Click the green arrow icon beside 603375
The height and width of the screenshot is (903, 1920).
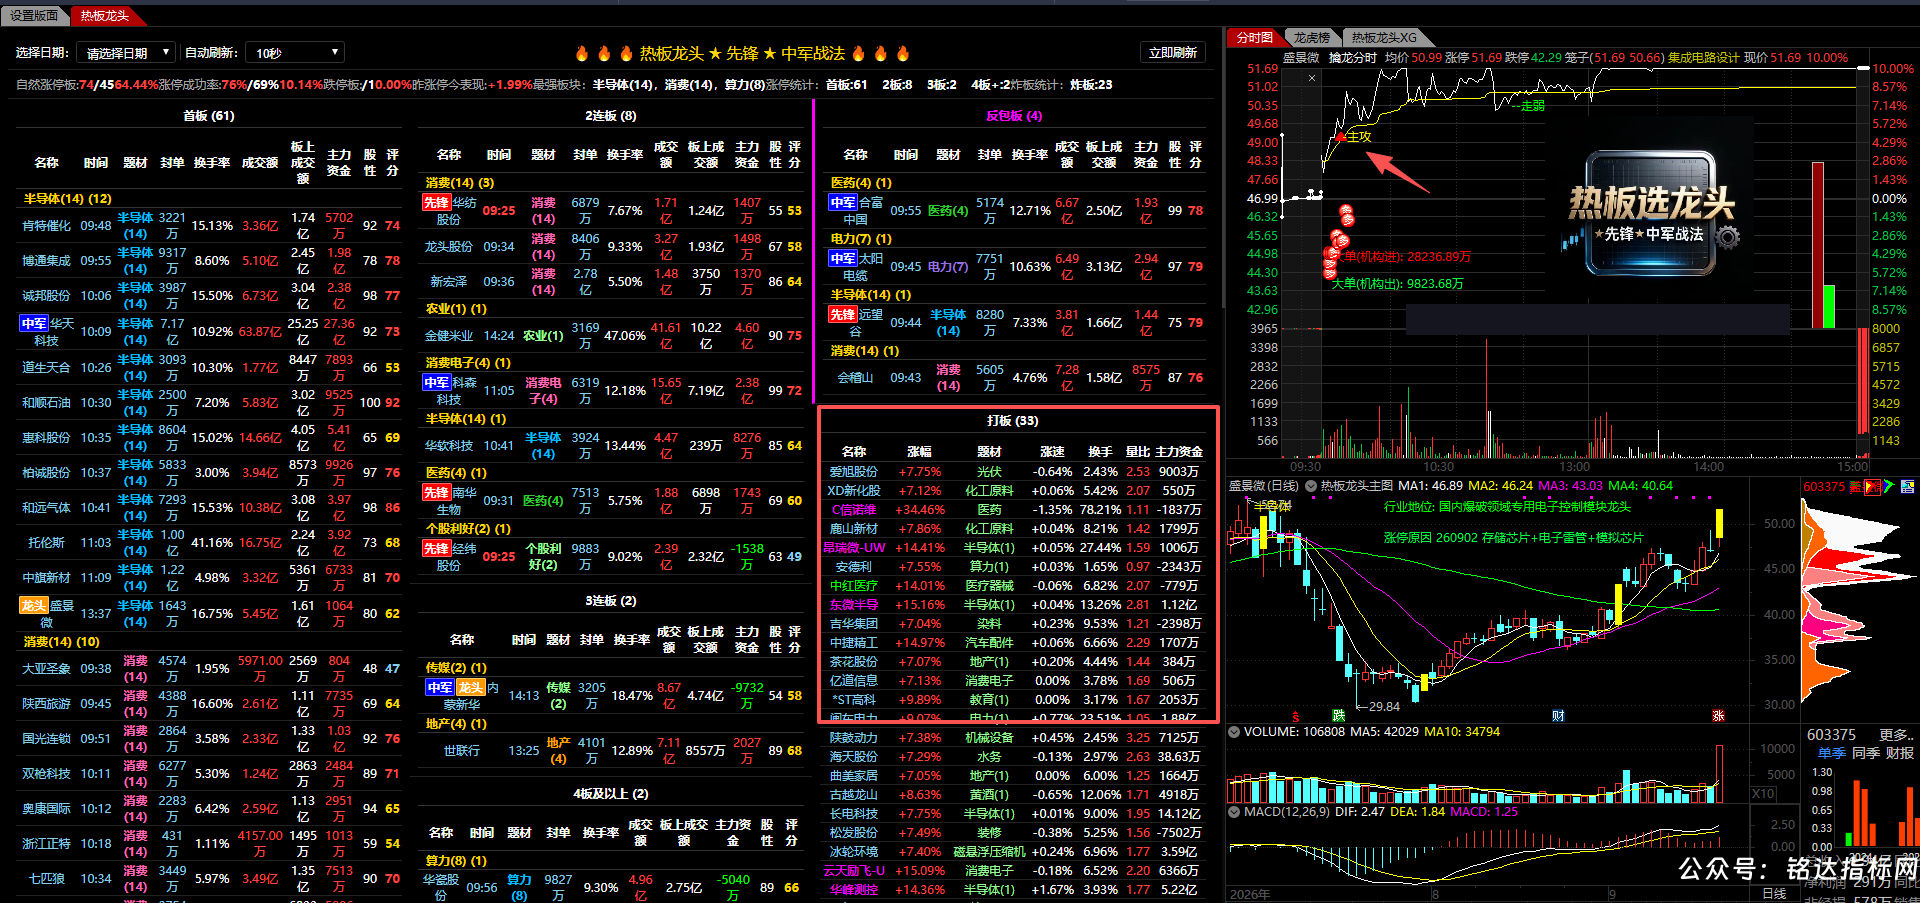[x=1889, y=486]
